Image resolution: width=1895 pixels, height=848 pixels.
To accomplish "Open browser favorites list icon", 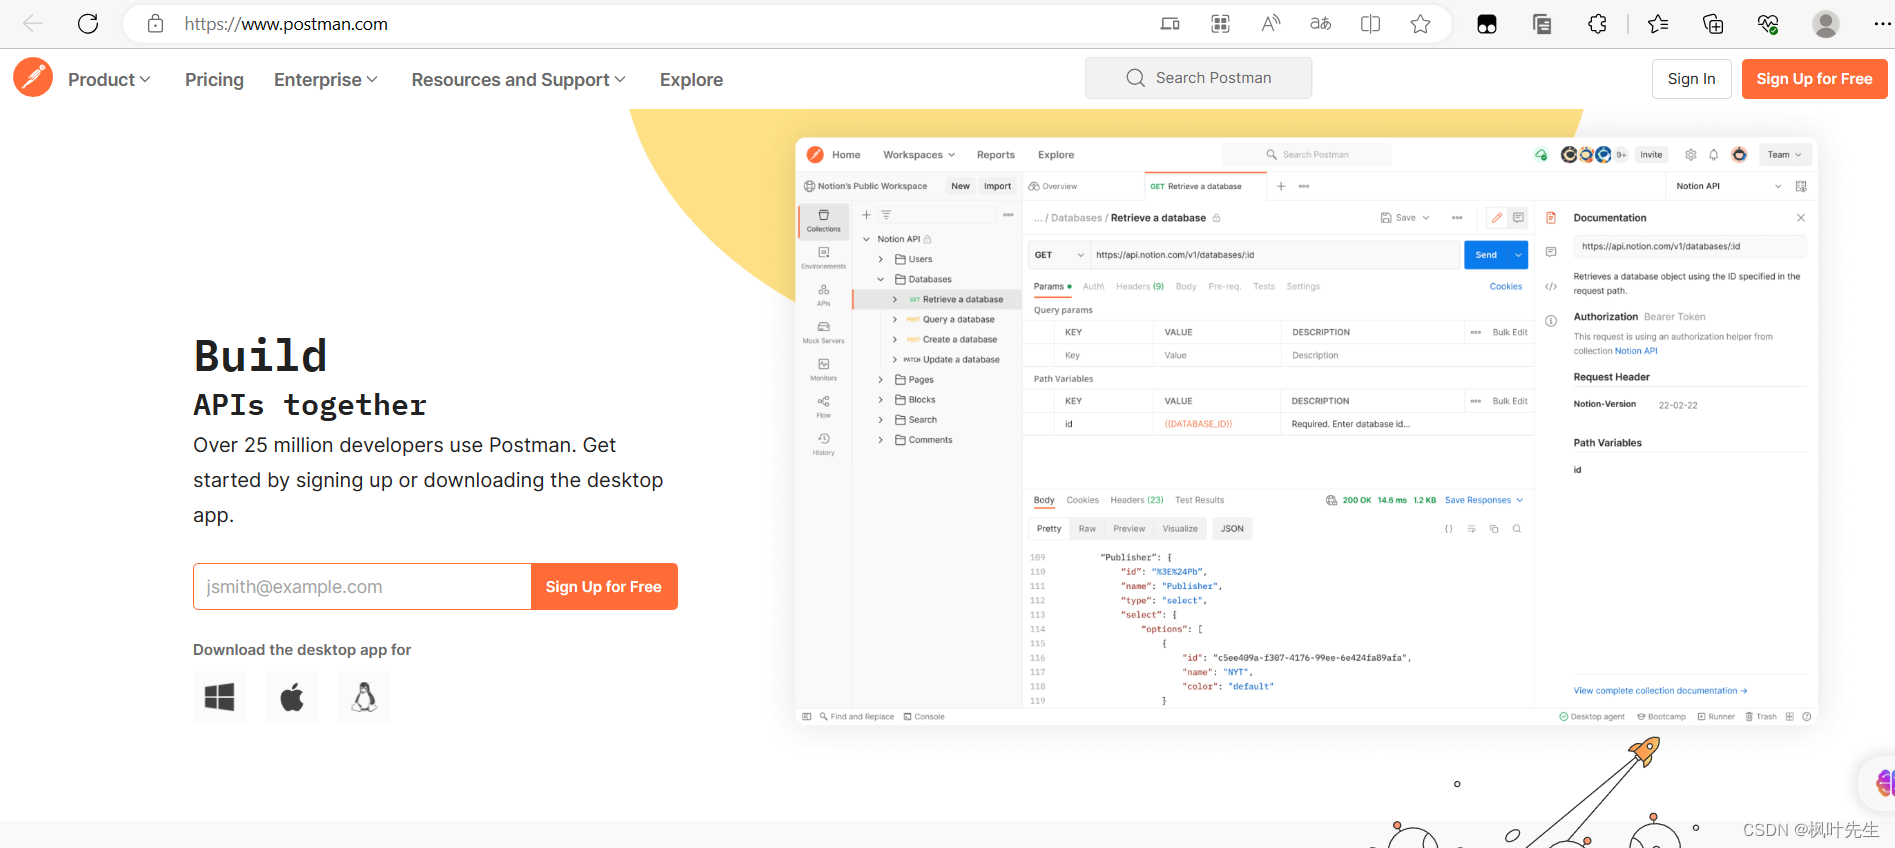I will [x=1658, y=24].
